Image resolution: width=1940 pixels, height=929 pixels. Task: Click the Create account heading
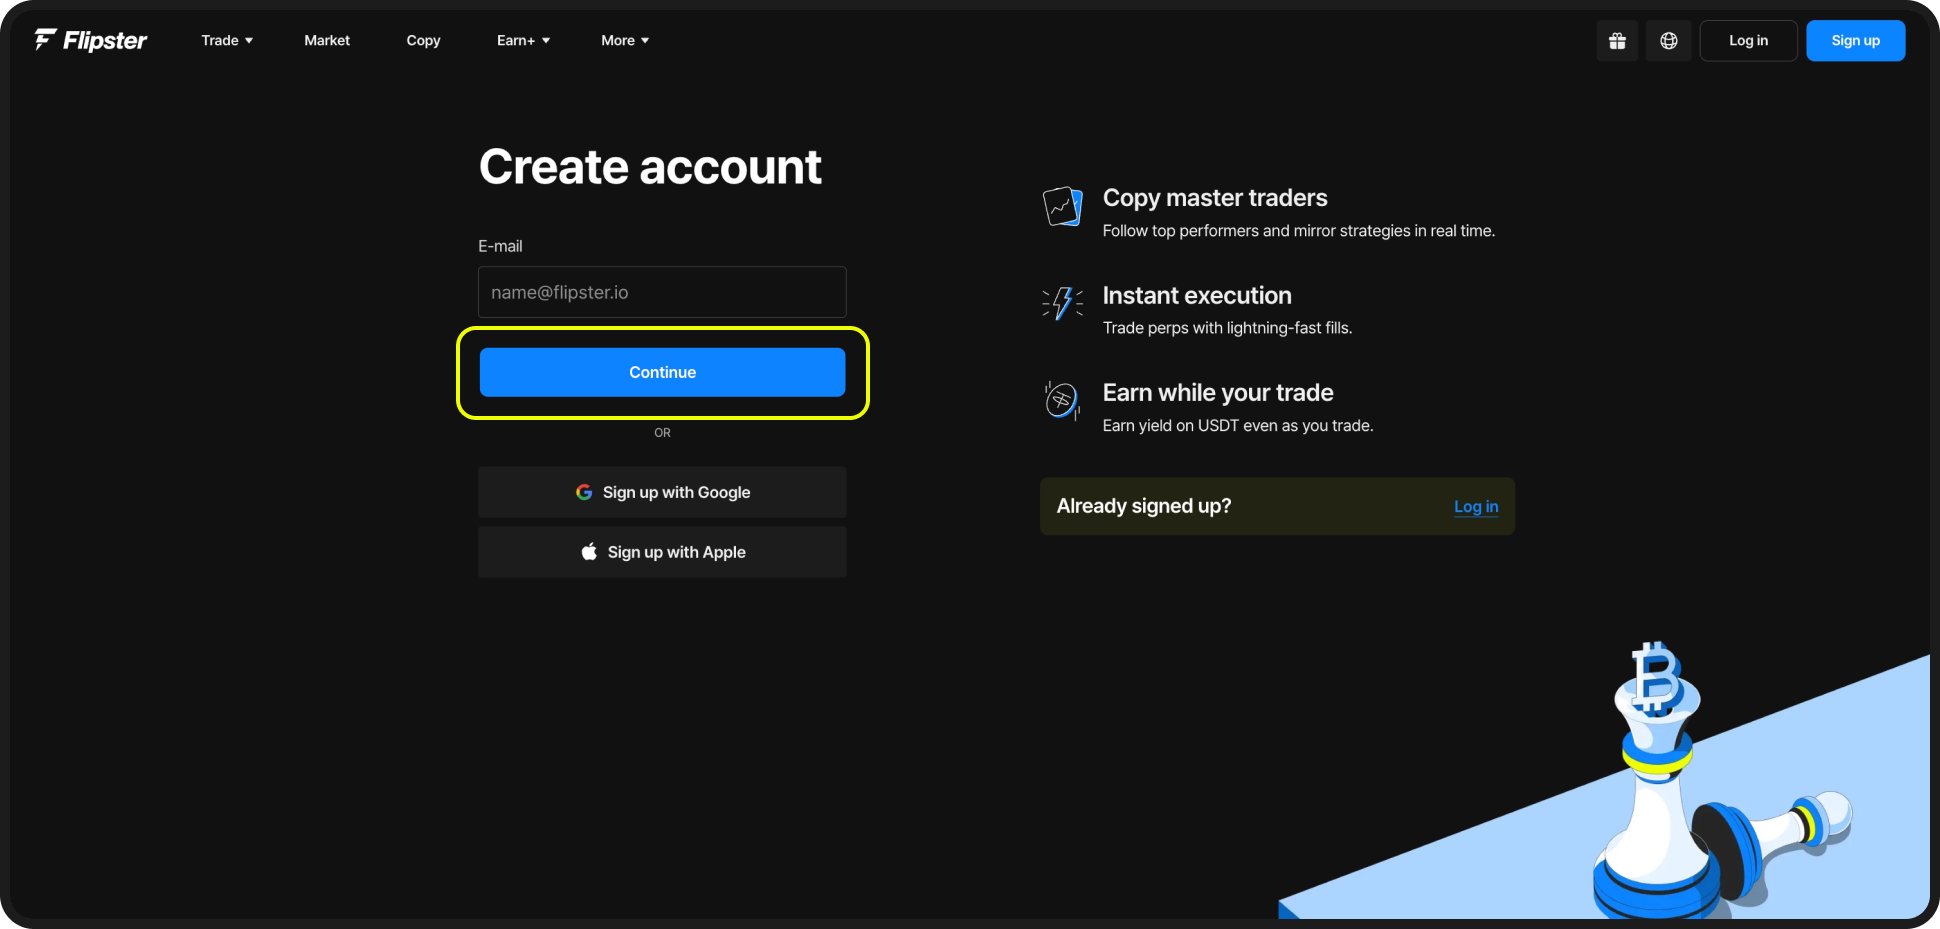coord(650,167)
